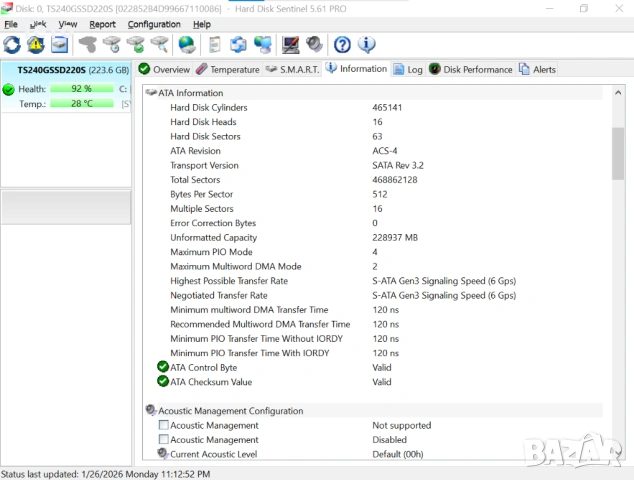Click the document report icon in toolbar
The height and width of the screenshot is (480, 634).
(214, 44)
